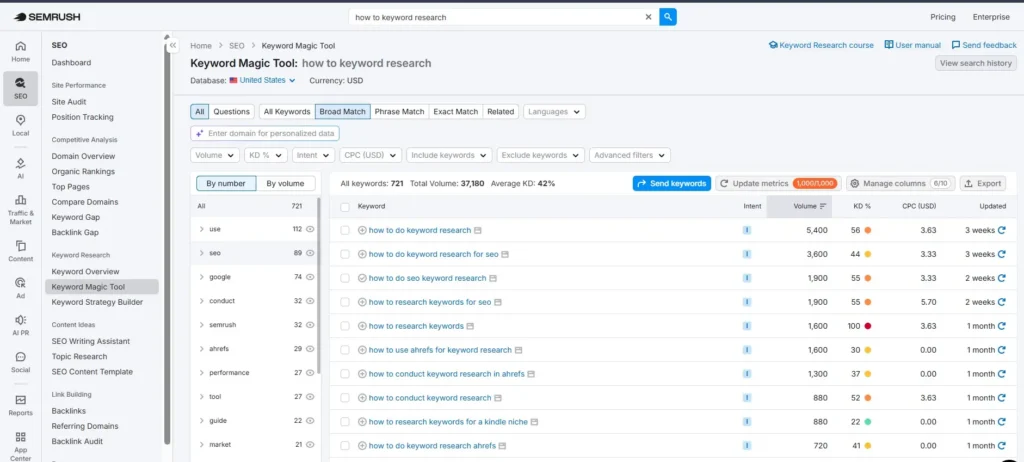The image size is (1024, 462).
Task: Add 'how to research keywords' via plus icon
Action: 362,325
